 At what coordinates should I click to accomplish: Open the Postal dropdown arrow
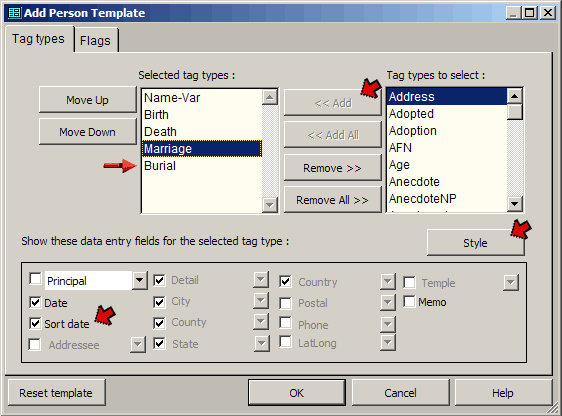(x=388, y=303)
